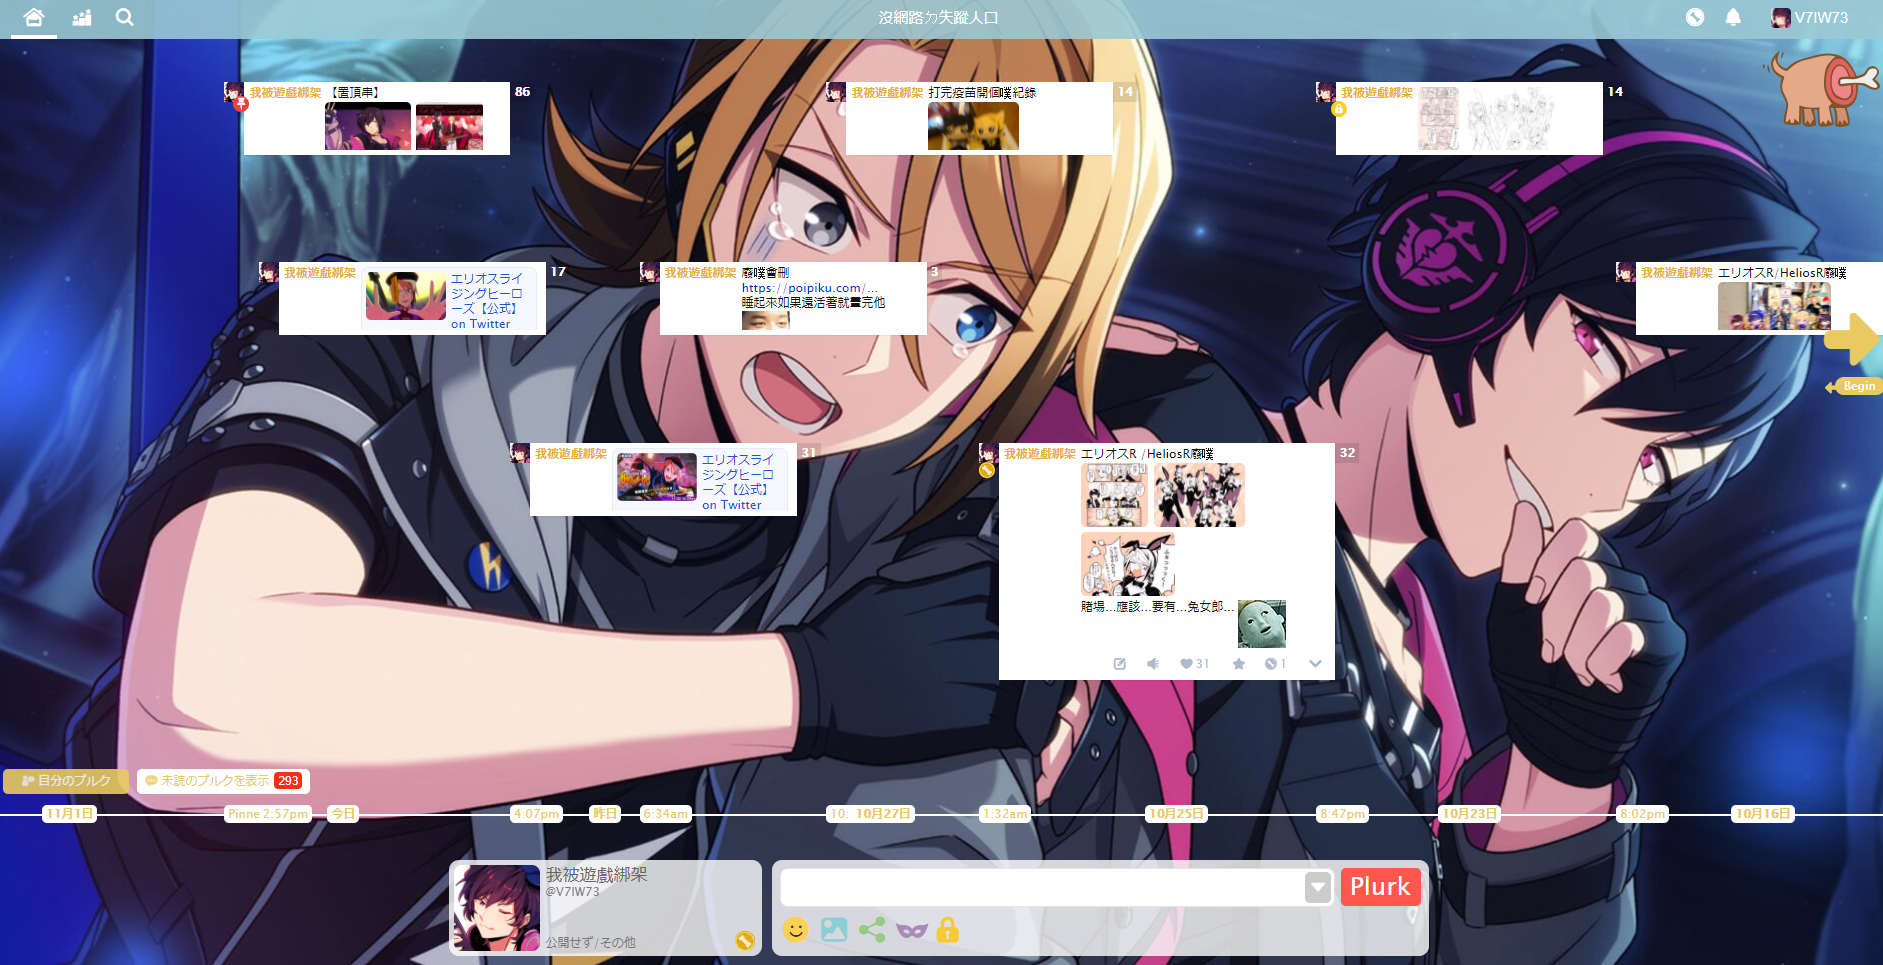Click the coin icon showing 1
This screenshot has width=1883, height=965.
[1275, 664]
